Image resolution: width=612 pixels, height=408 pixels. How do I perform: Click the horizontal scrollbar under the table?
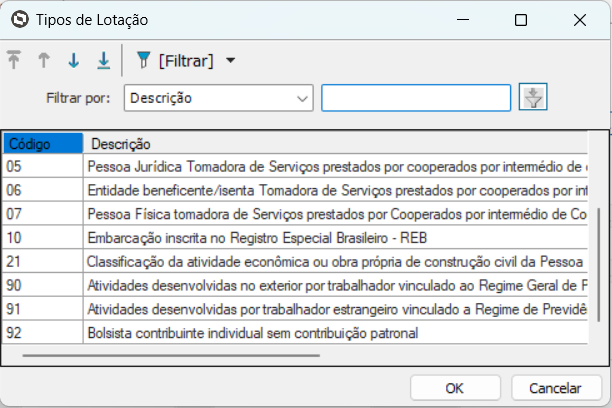click(x=170, y=354)
